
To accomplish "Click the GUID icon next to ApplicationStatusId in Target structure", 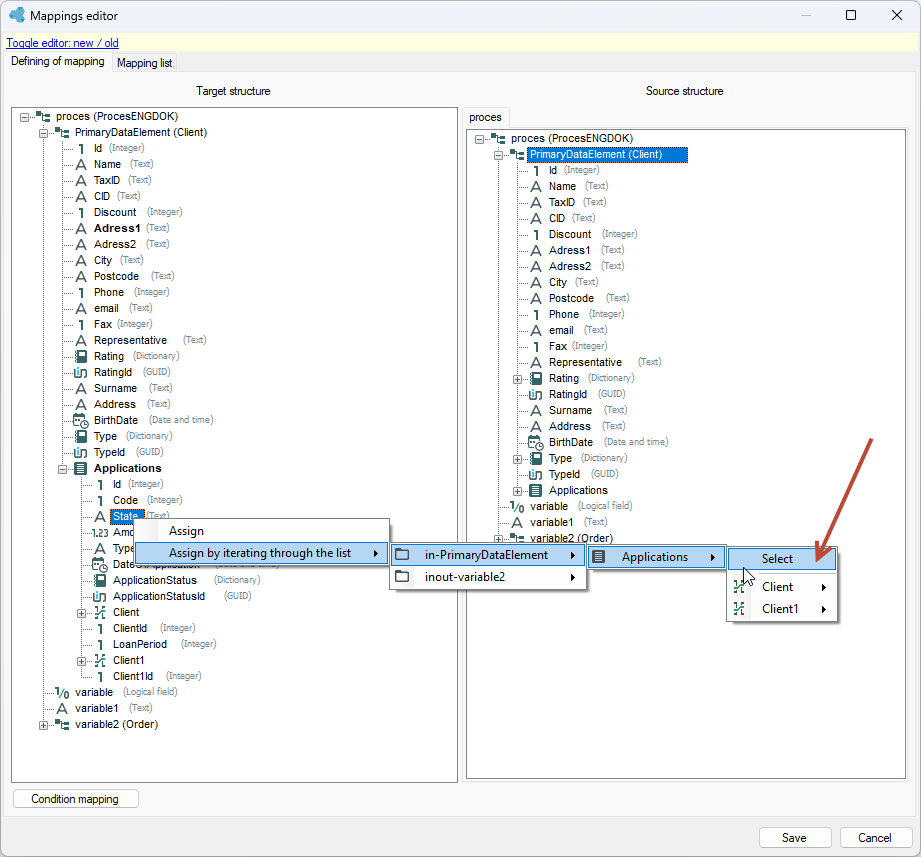I will tap(100, 596).
